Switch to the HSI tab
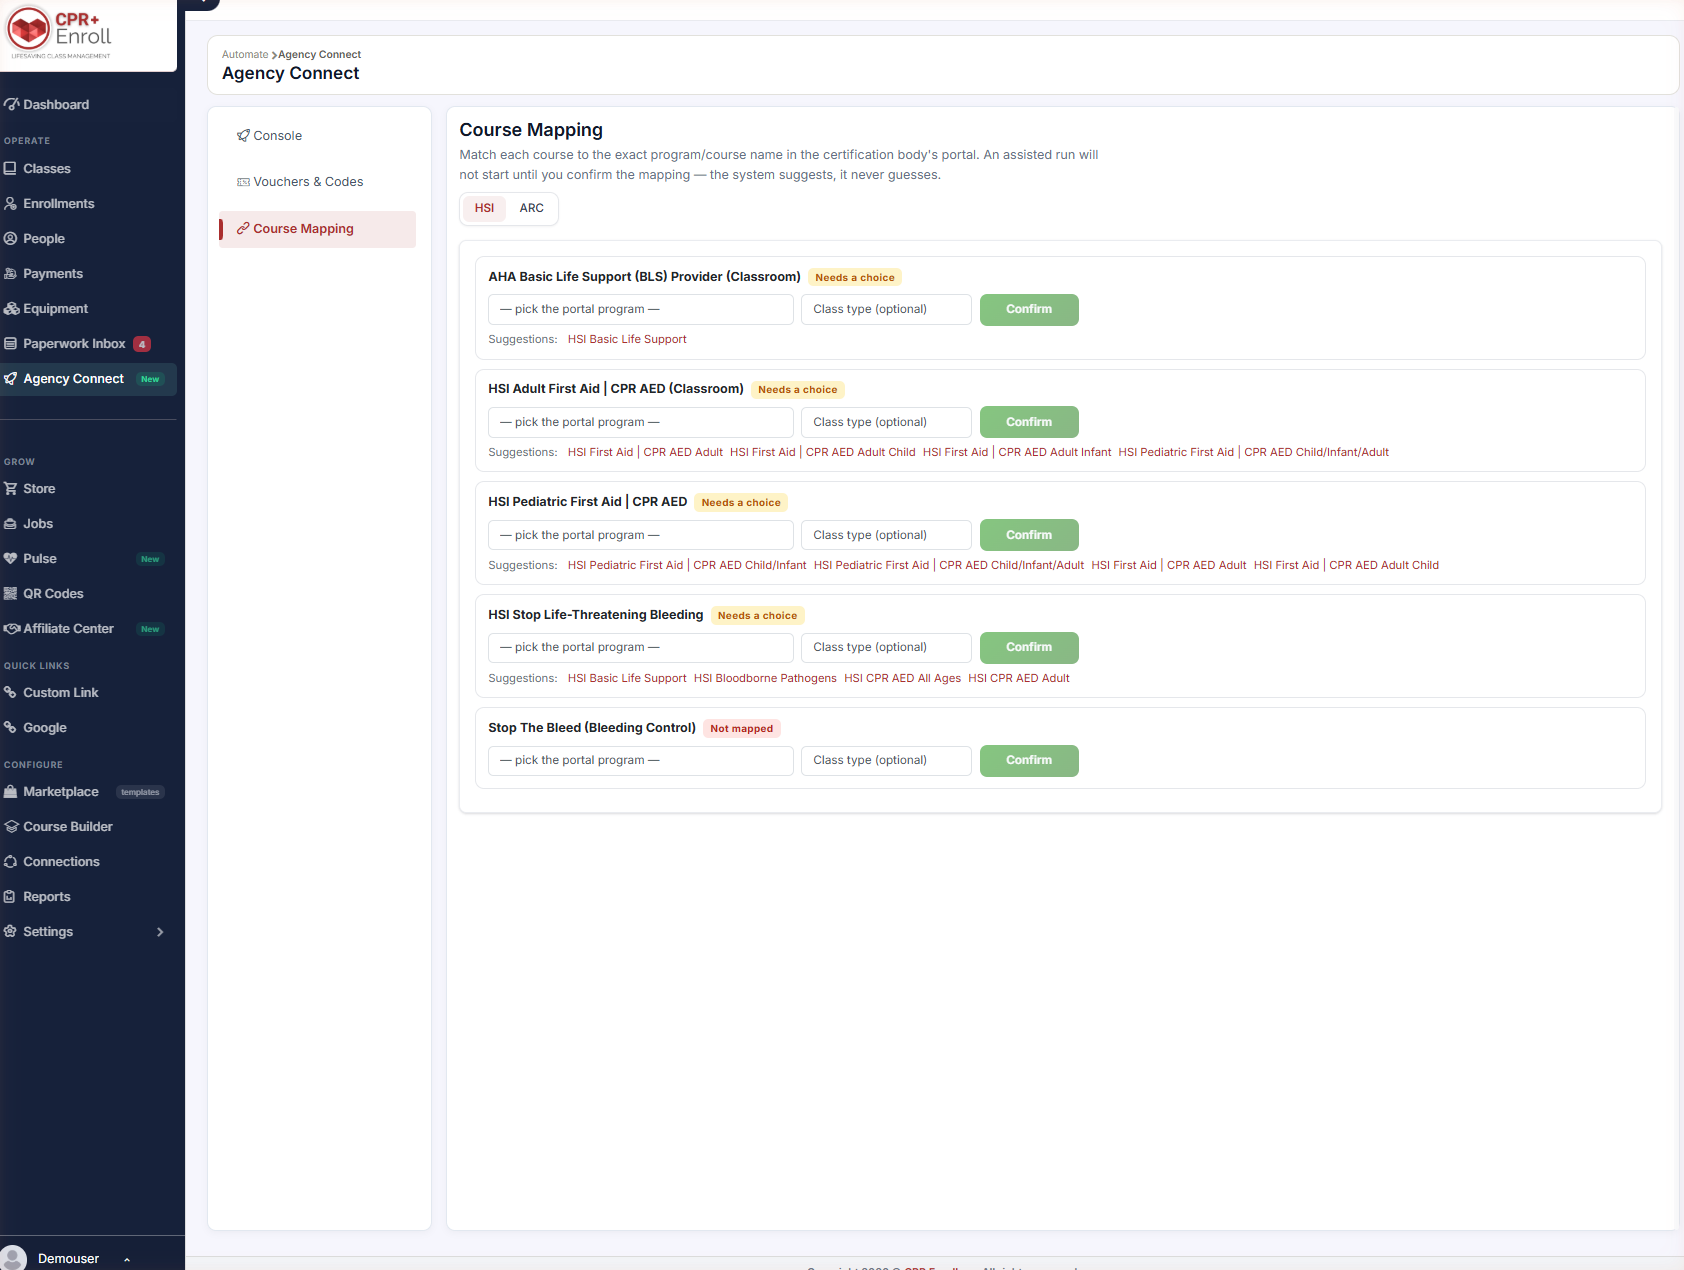Image resolution: width=1684 pixels, height=1270 pixels. click(x=485, y=208)
